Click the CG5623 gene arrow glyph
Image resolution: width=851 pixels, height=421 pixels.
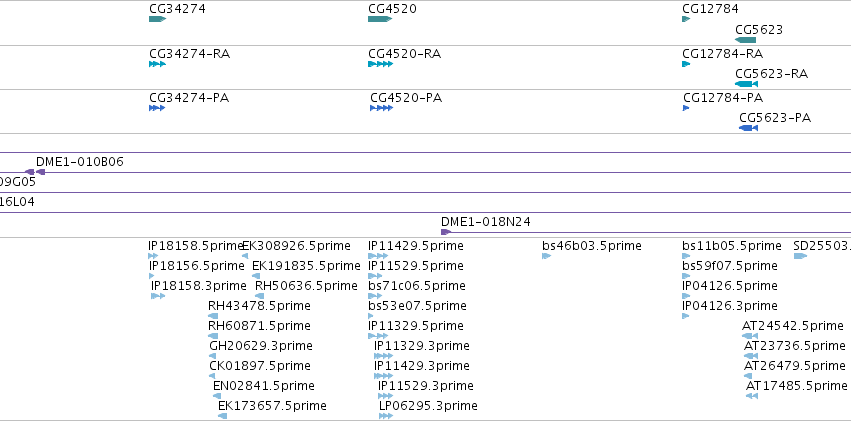click(x=745, y=40)
